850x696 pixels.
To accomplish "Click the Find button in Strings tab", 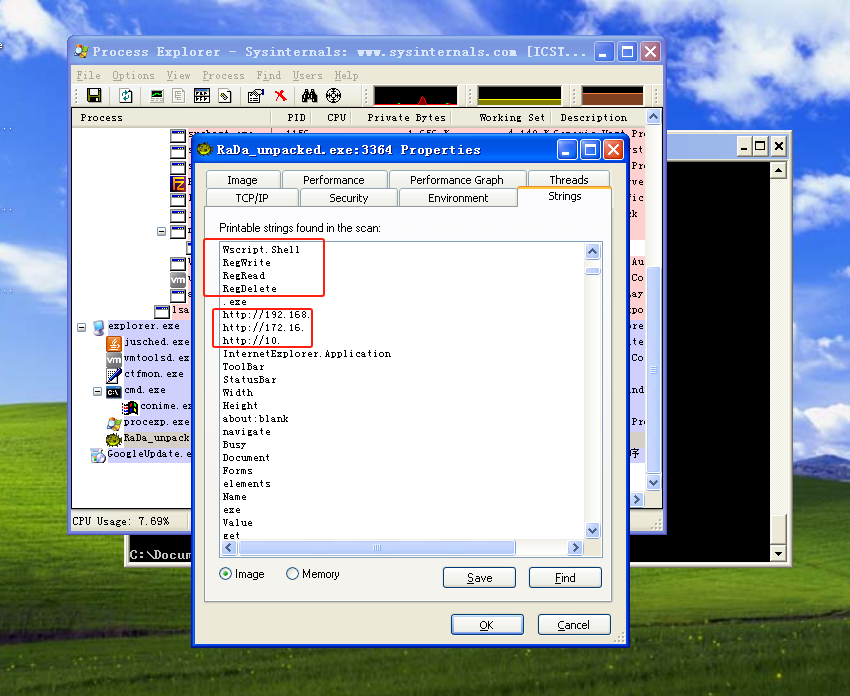I will coord(565,578).
